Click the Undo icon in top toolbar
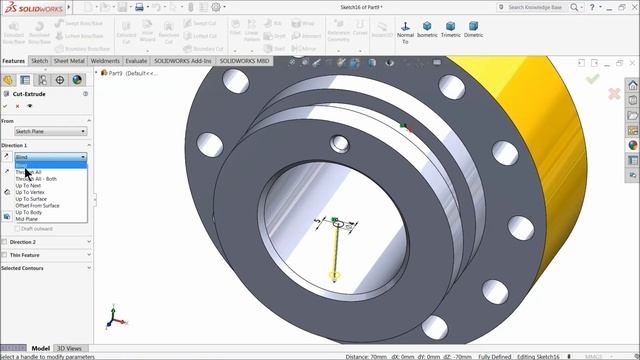 click(156, 7)
